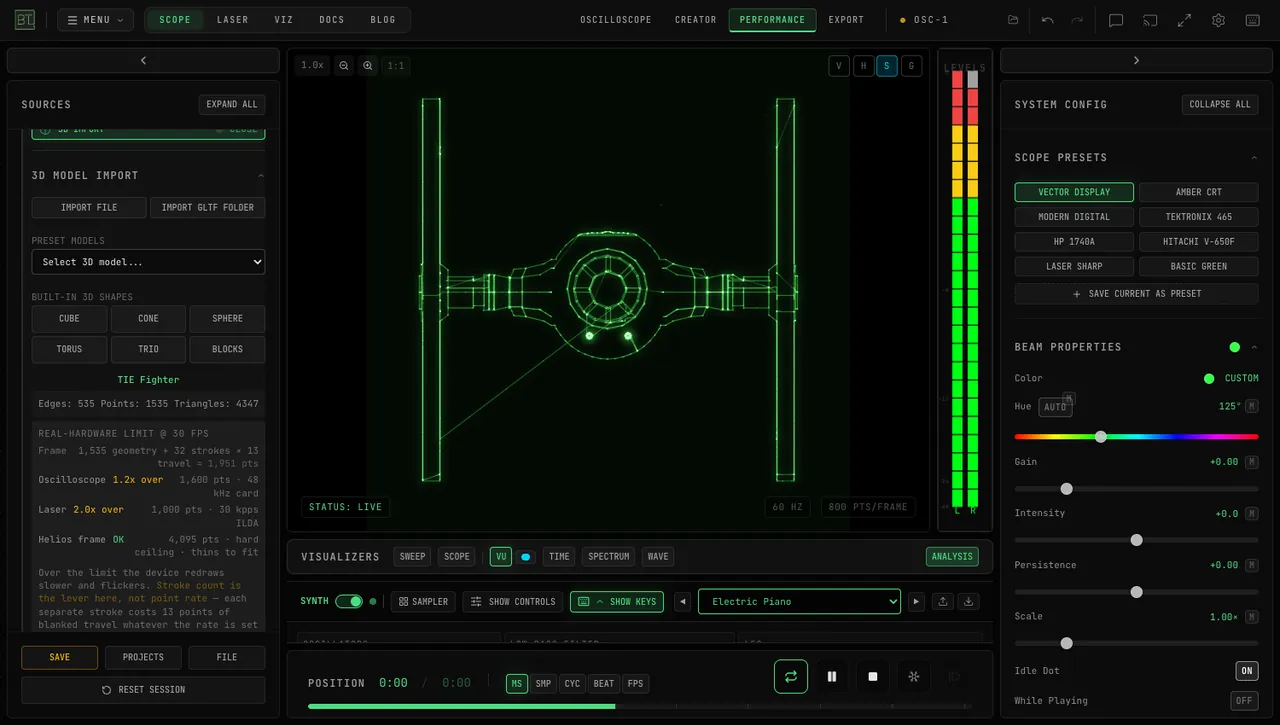
Task: Open the Menu dropdown
Action: [x=95, y=20]
